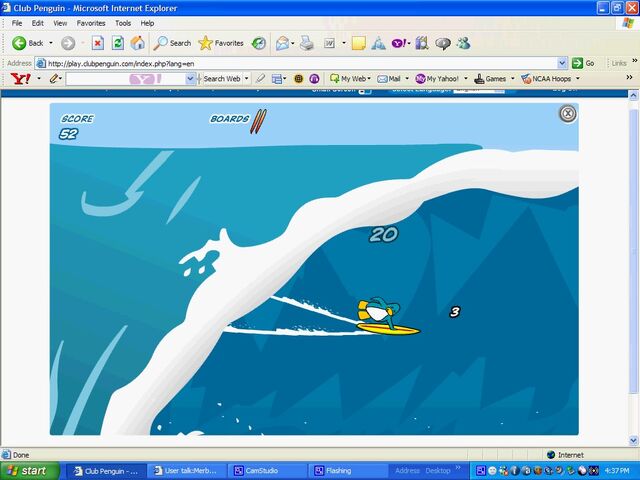The image size is (640, 480).
Task: Click the vertical scrollbar up arrow
Action: click(x=633, y=96)
